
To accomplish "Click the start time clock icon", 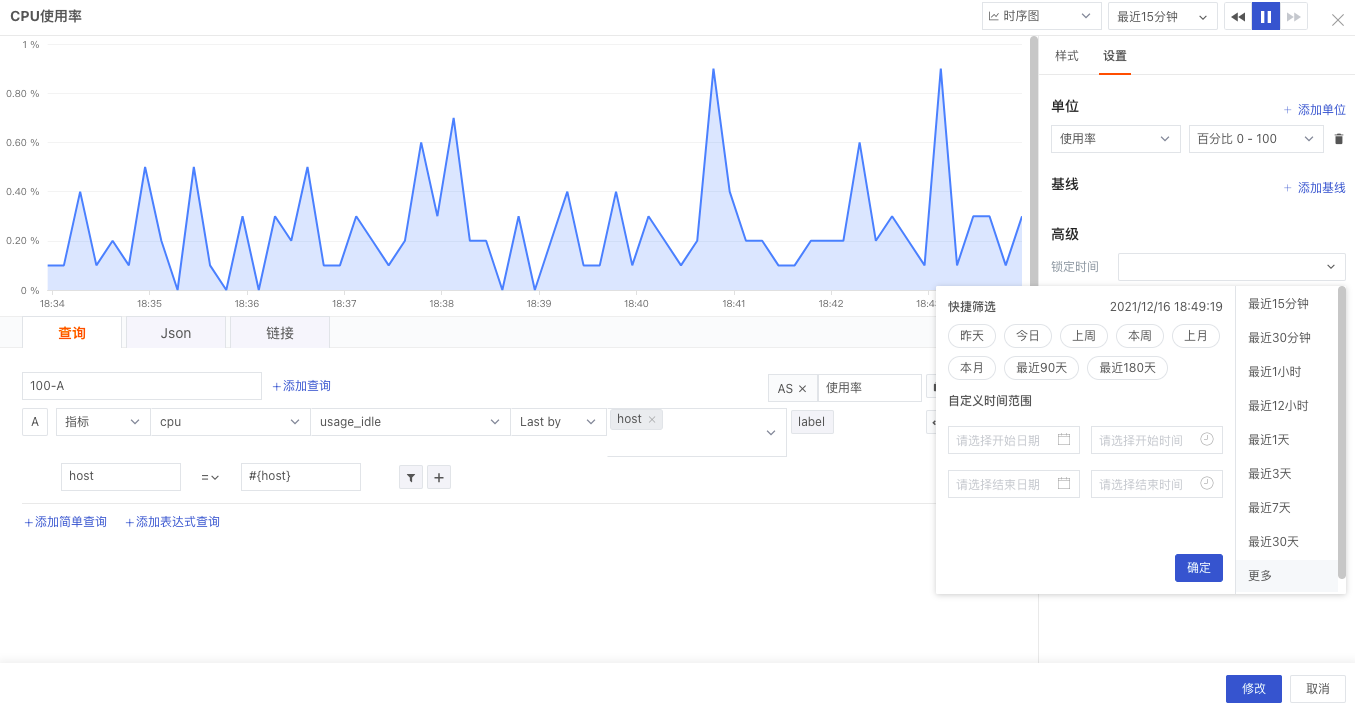I will [x=1207, y=440].
